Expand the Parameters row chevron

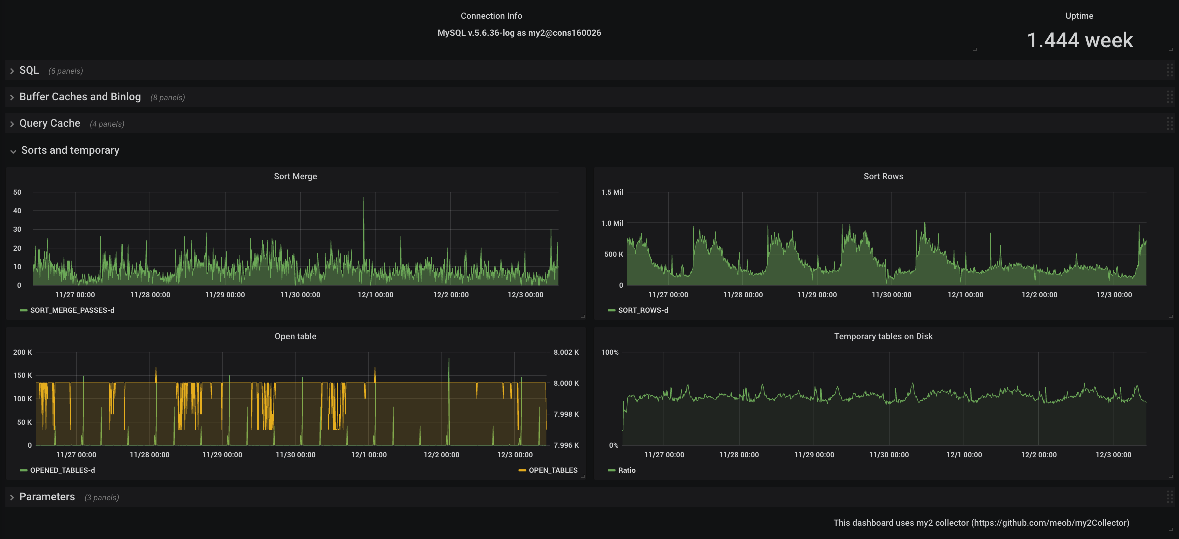point(12,498)
